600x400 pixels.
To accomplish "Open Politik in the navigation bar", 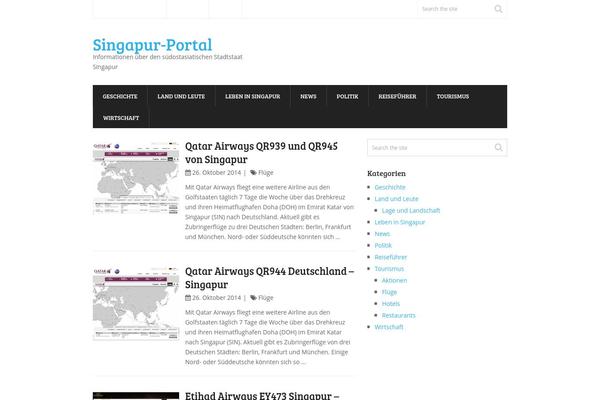I will pyautogui.click(x=347, y=96).
